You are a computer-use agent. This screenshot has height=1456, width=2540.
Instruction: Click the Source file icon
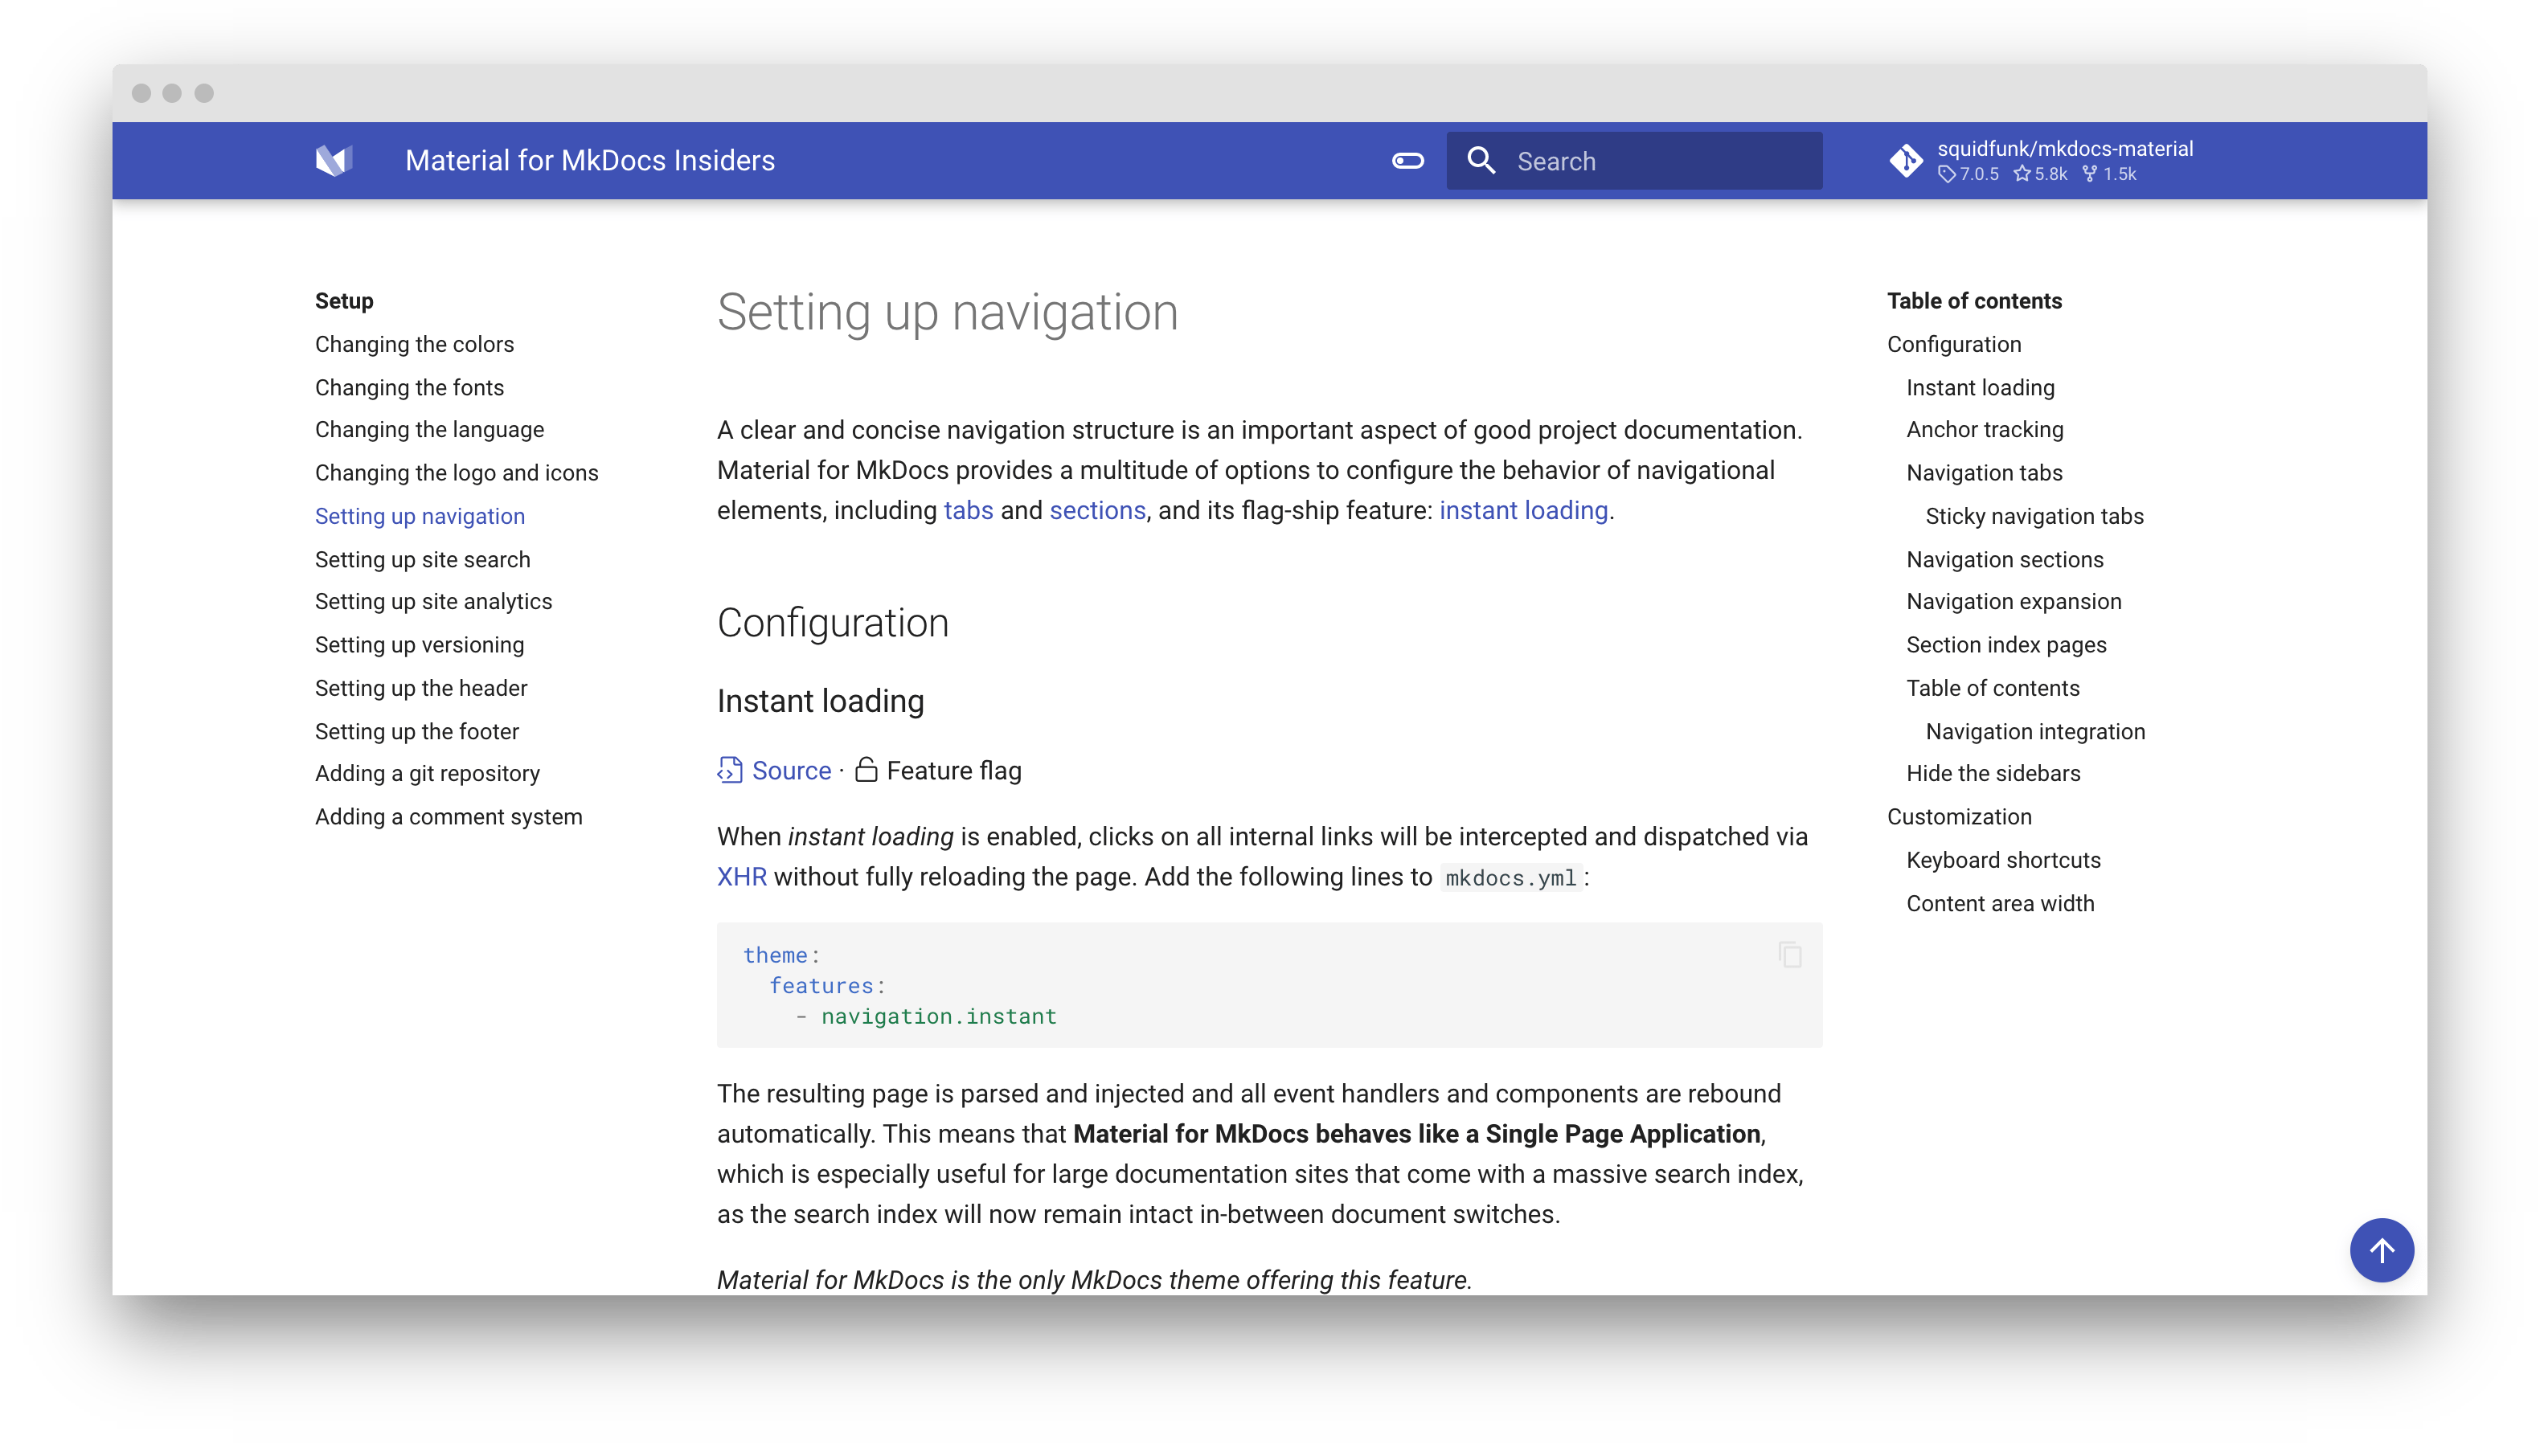click(x=730, y=770)
